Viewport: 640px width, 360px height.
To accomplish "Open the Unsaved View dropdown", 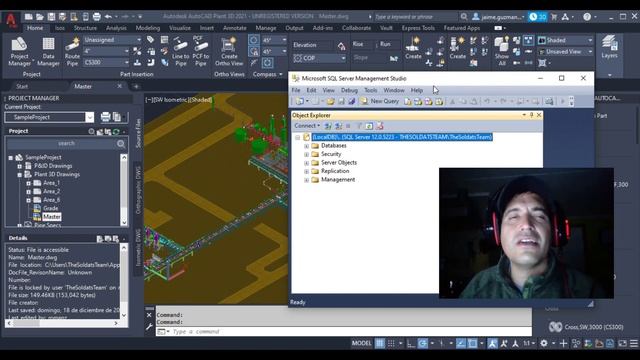I will [x=565, y=52].
